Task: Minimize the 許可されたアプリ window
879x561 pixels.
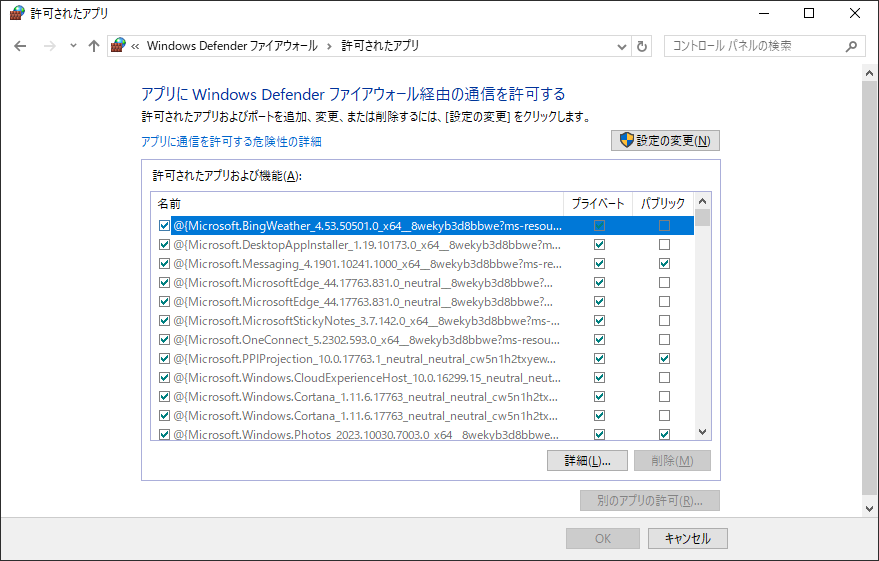Action: point(764,13)
